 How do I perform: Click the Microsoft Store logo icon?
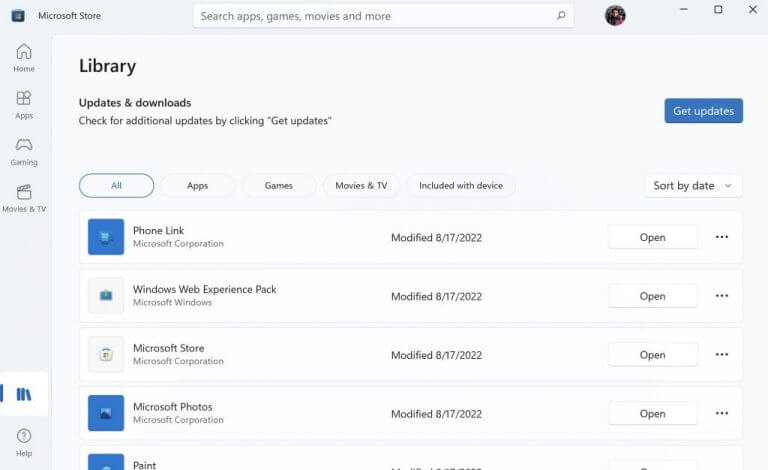pyautogui.click(x=18, y=16)
